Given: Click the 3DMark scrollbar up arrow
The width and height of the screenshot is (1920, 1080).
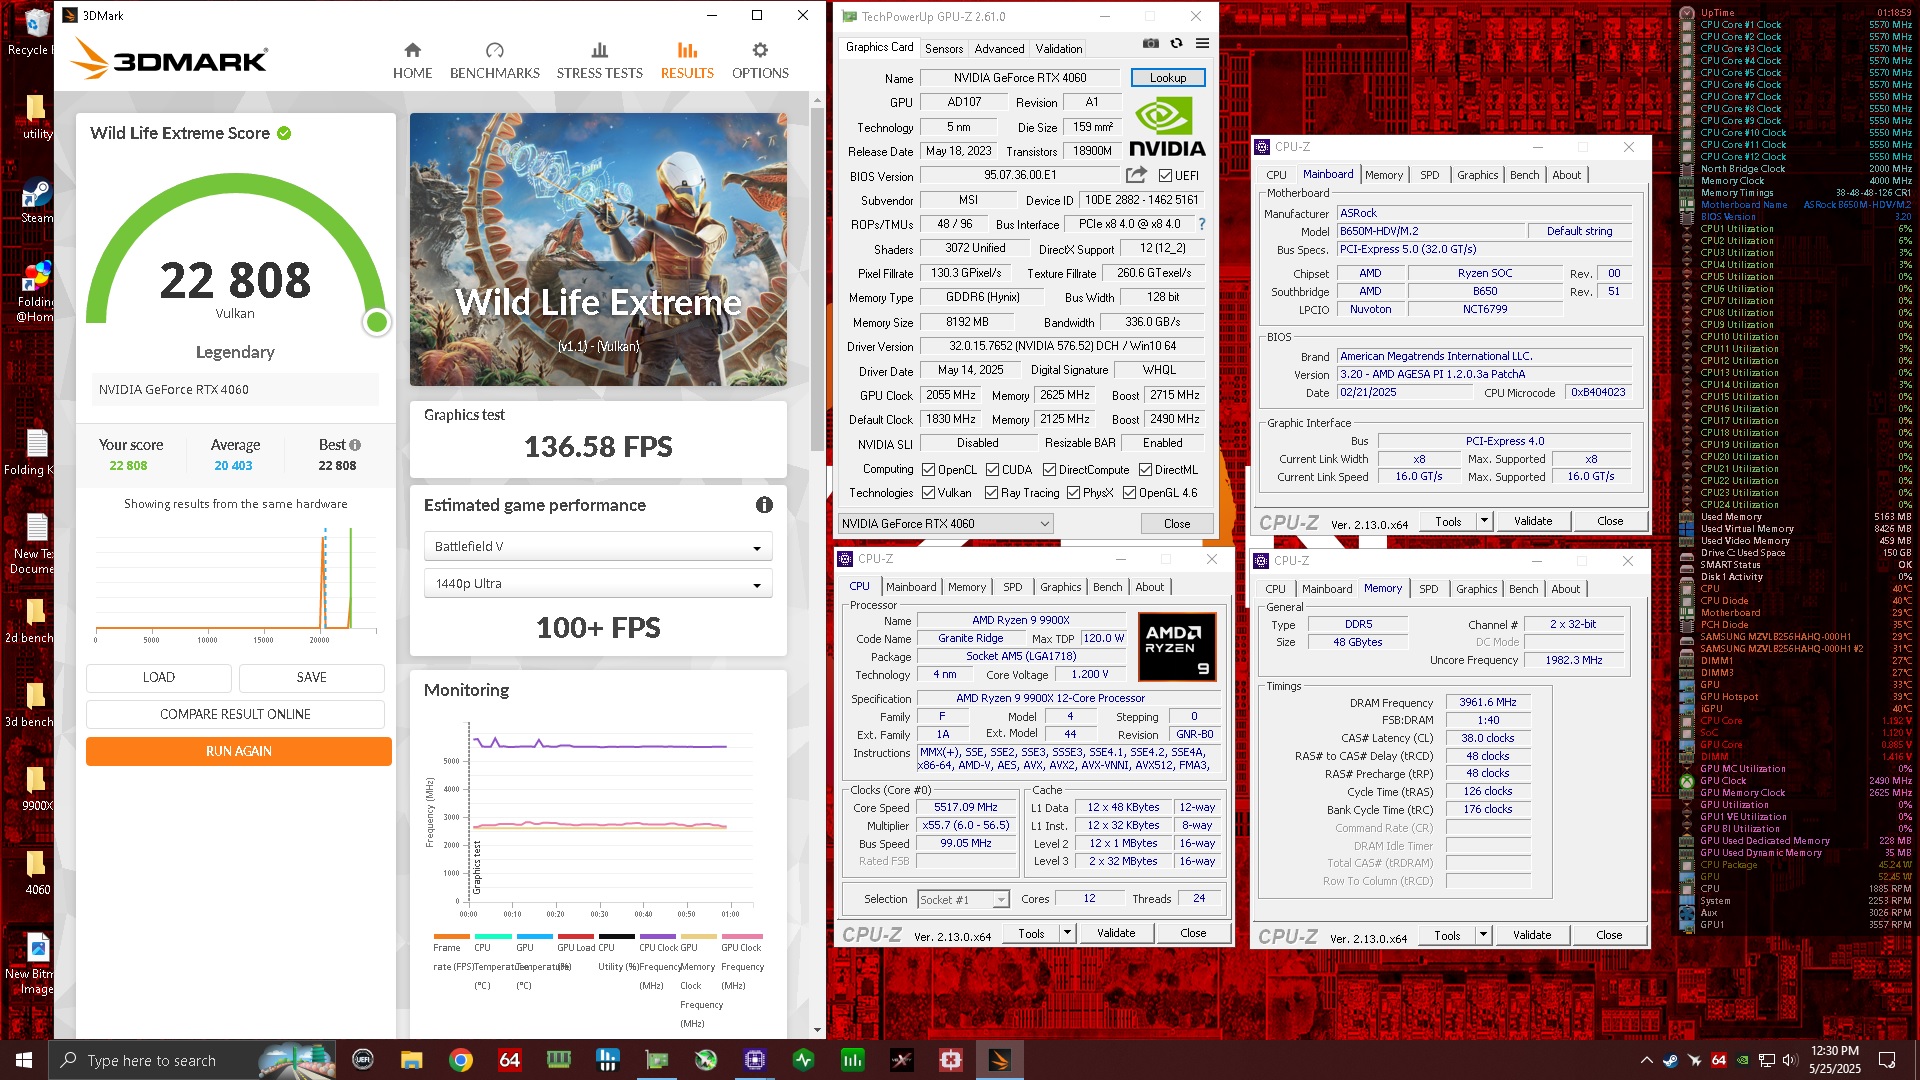Looking at the screenshot, I should coord(818,100).
